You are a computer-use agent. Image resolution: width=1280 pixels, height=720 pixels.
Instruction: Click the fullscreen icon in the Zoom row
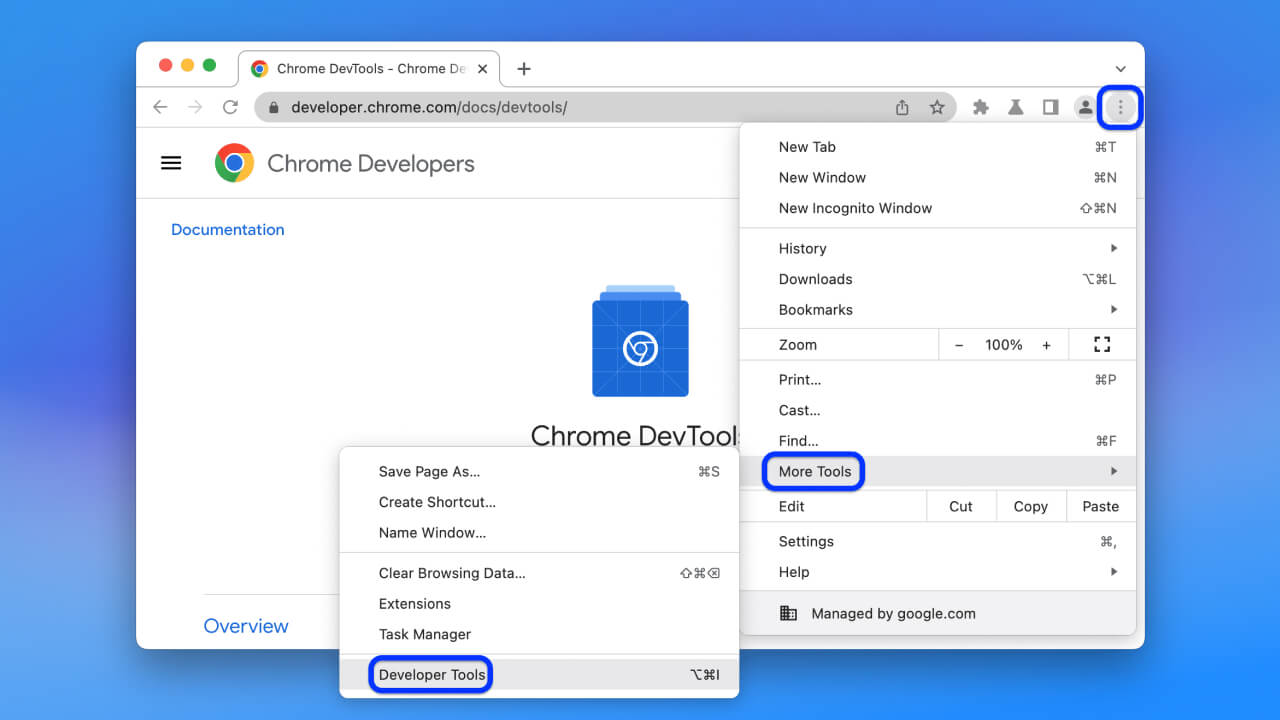coord(1102,345)
